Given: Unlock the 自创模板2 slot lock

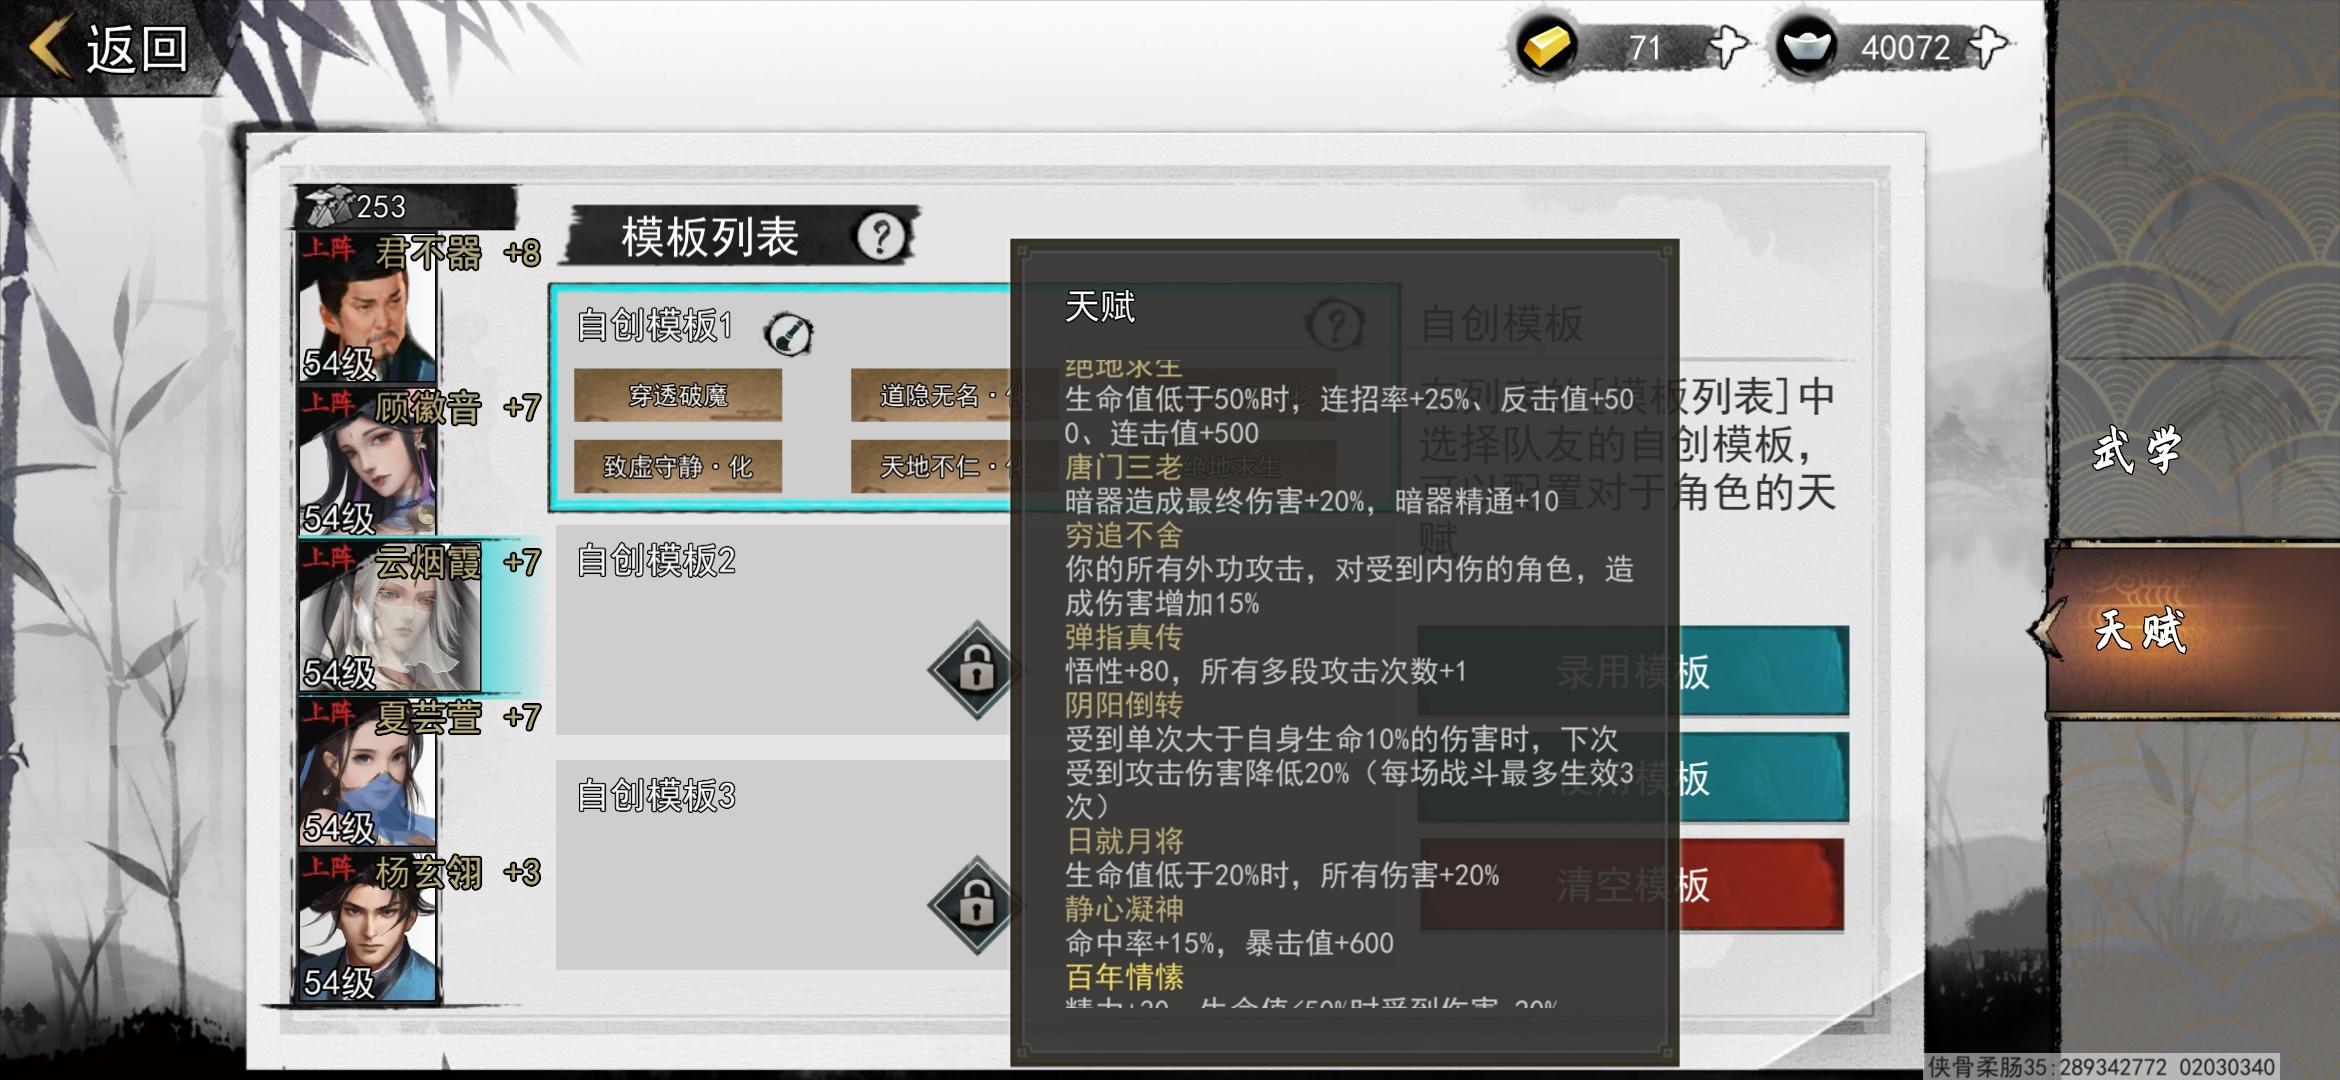Looking at the screenshot, I should coord(976,669).
